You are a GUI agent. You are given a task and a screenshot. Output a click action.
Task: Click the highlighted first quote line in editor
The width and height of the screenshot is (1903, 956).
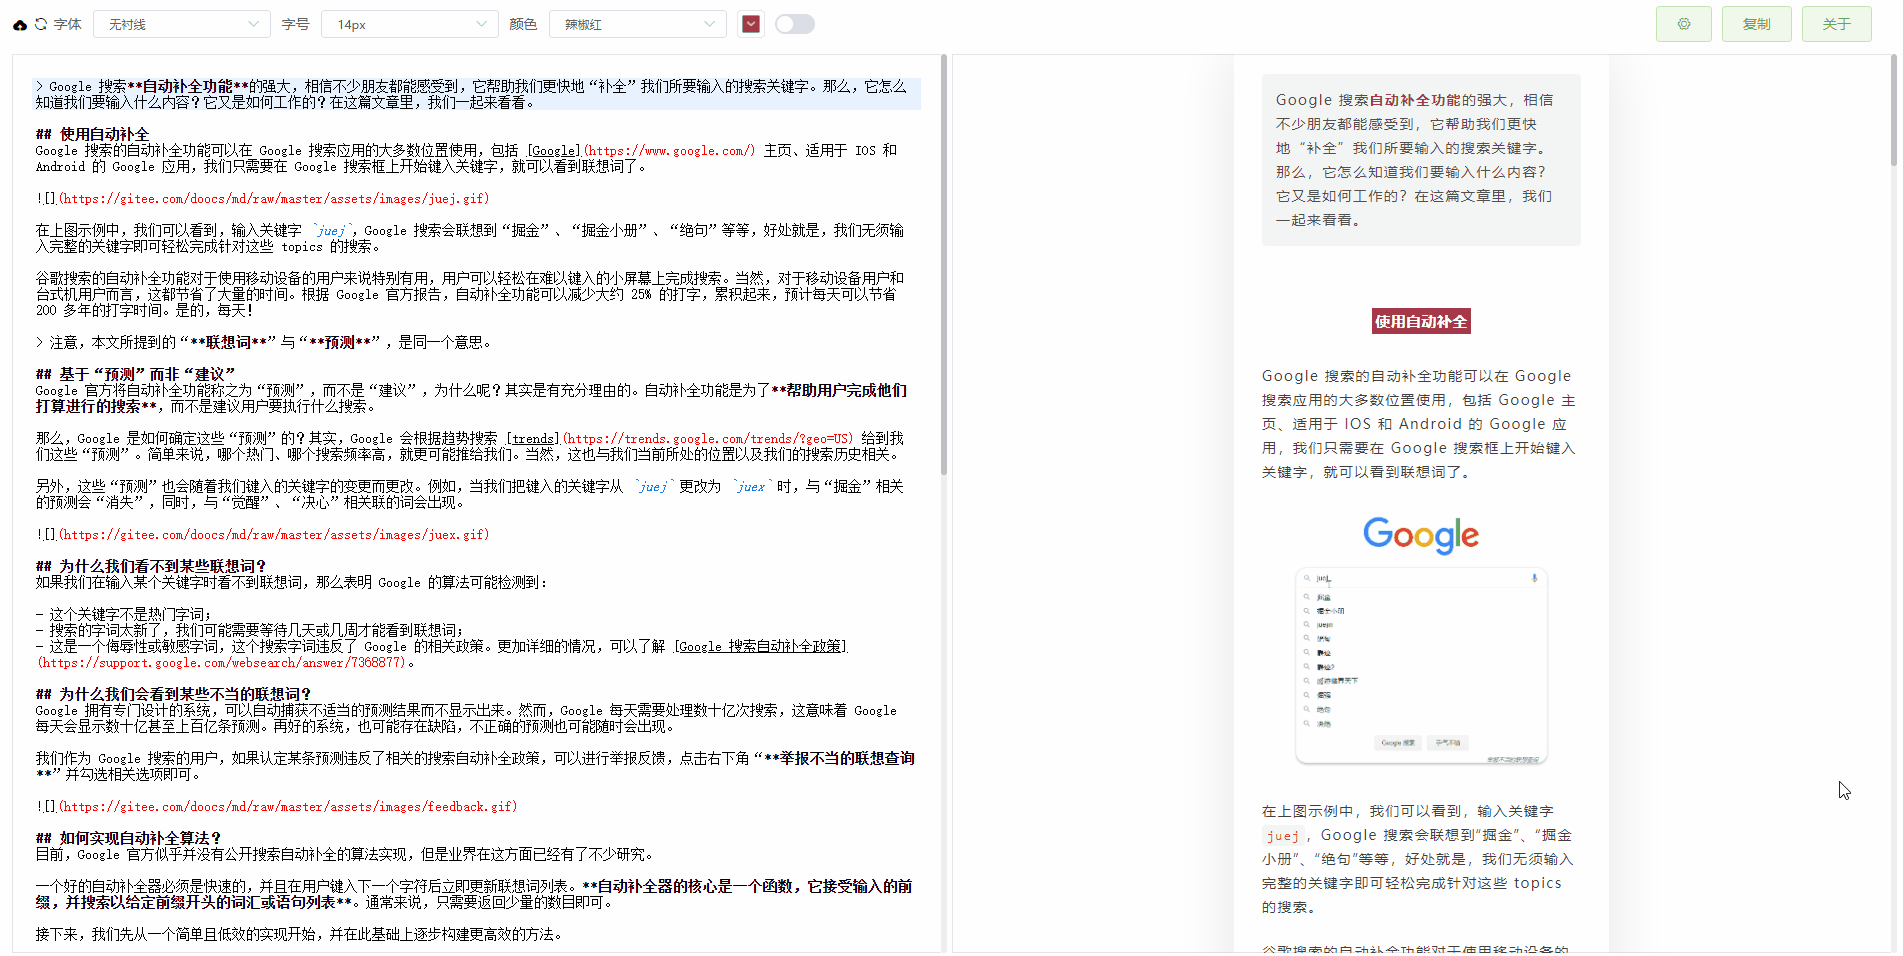[477, 94]
